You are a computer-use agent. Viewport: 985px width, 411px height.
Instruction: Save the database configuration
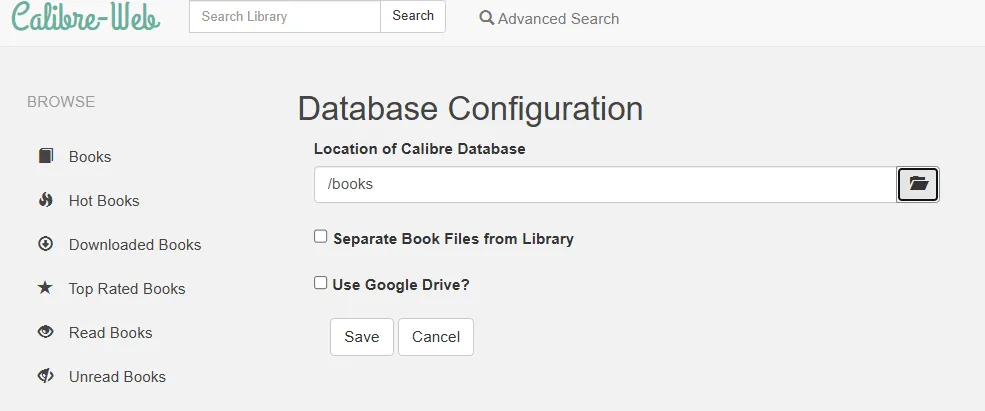362,337
